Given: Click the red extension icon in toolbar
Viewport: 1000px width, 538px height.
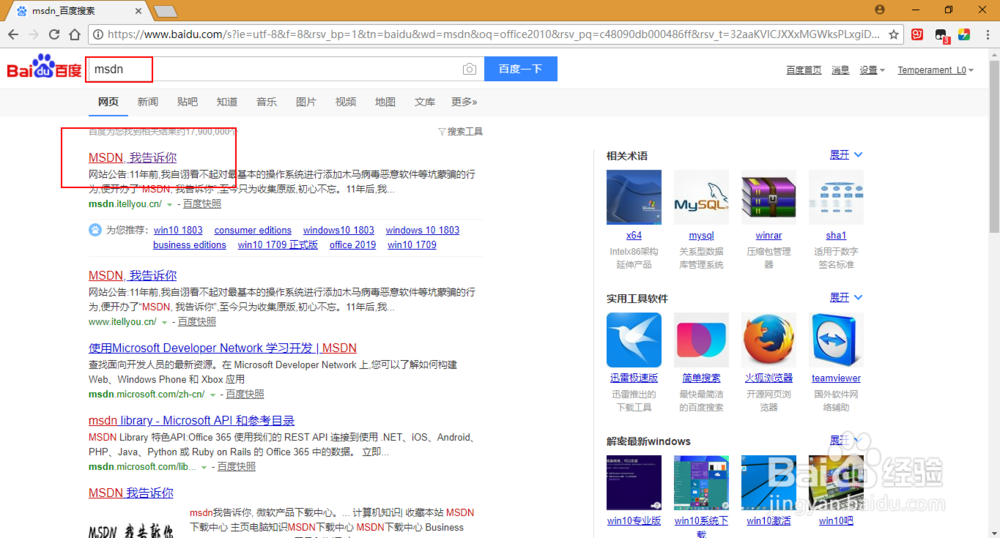Looking at the screenshot, I should coord(917,34).
